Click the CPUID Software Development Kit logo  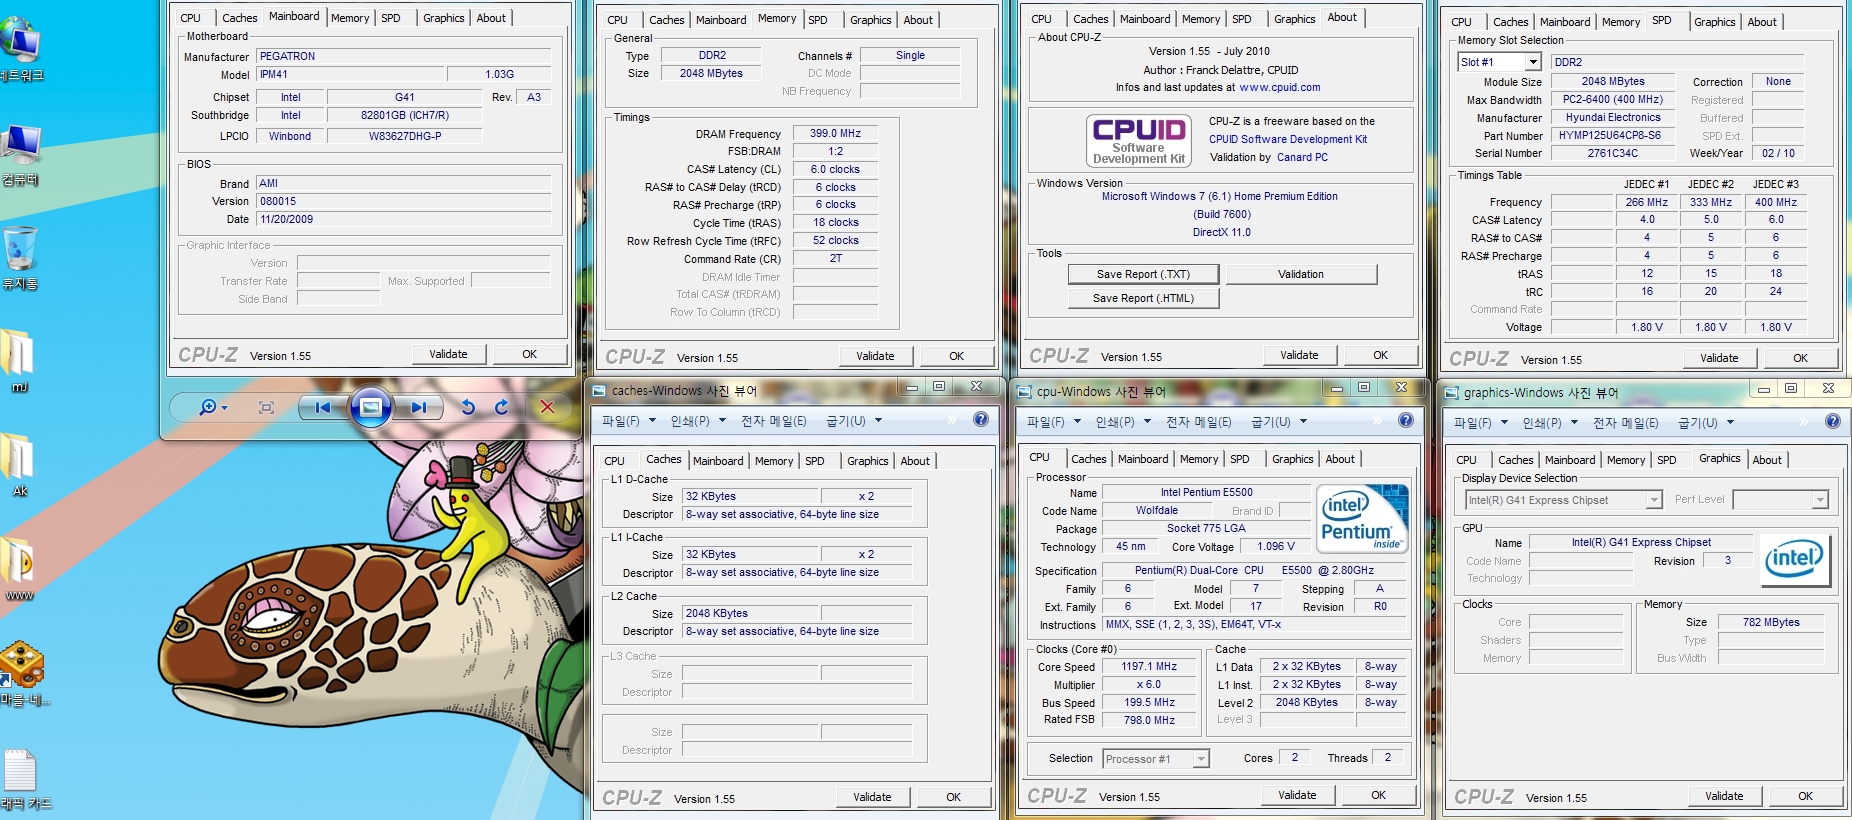[1139, 140]
